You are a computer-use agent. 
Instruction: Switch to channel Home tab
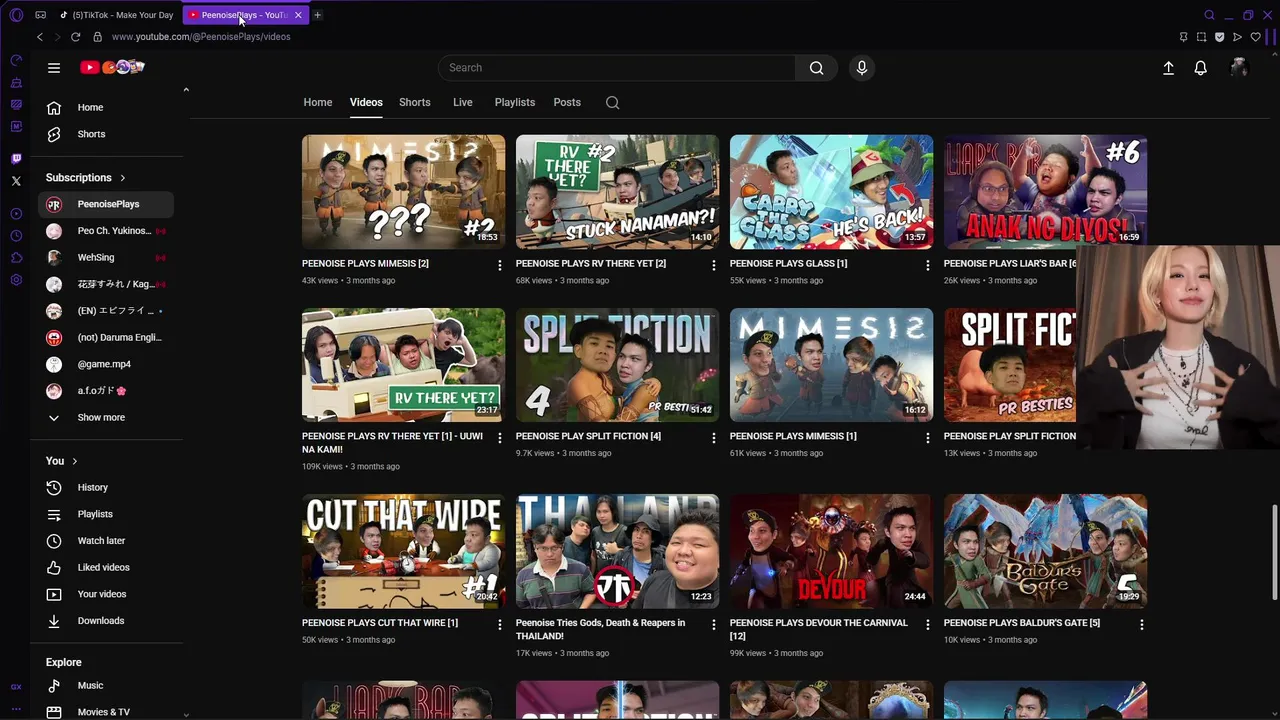pos(318,102)
